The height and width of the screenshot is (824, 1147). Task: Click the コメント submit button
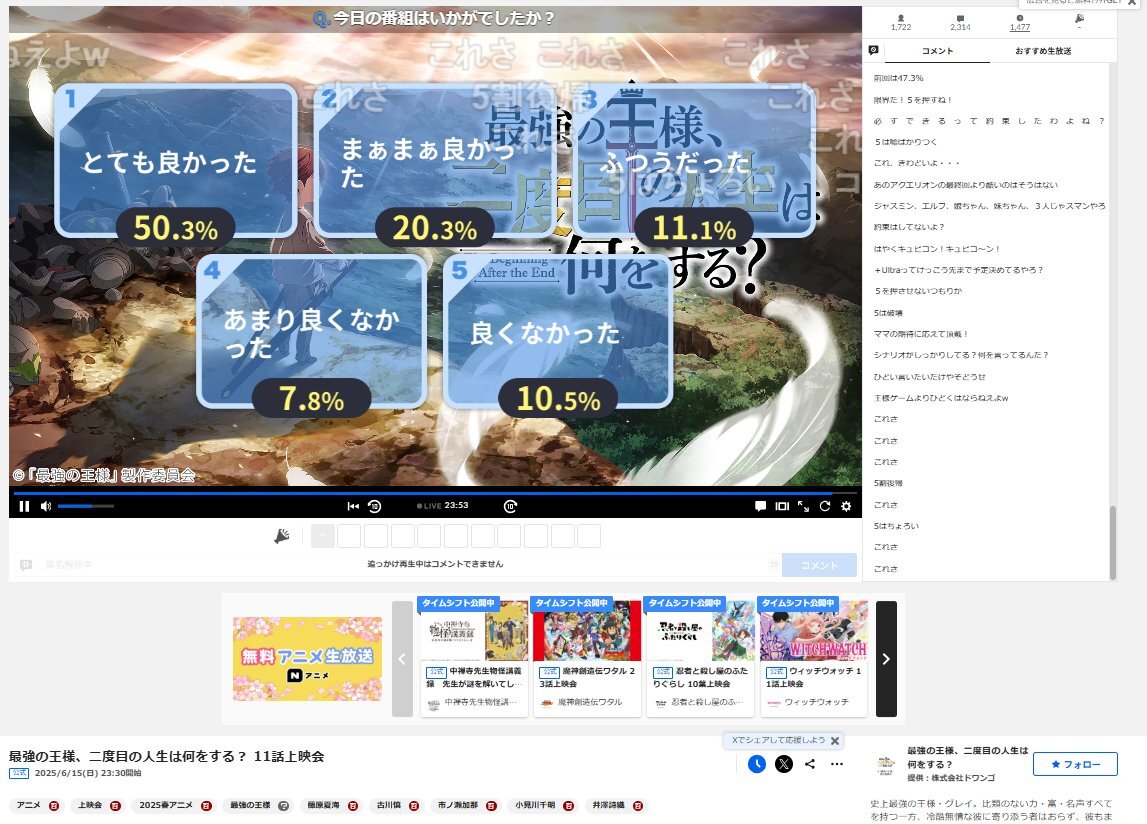[x=819, y=565]
